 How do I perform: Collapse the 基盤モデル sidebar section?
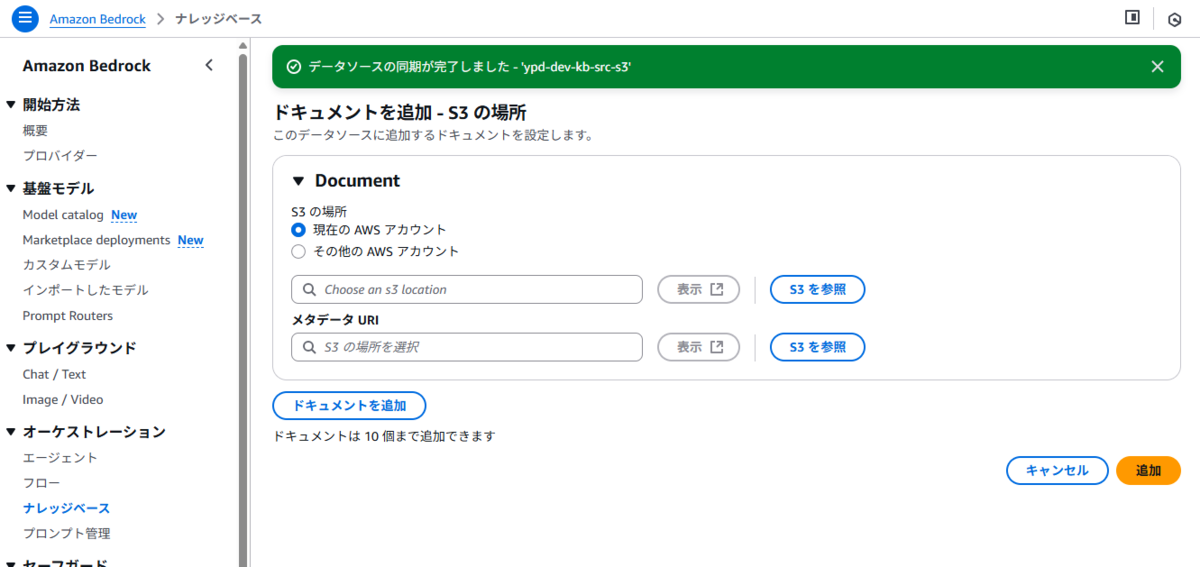coord(11,189)
